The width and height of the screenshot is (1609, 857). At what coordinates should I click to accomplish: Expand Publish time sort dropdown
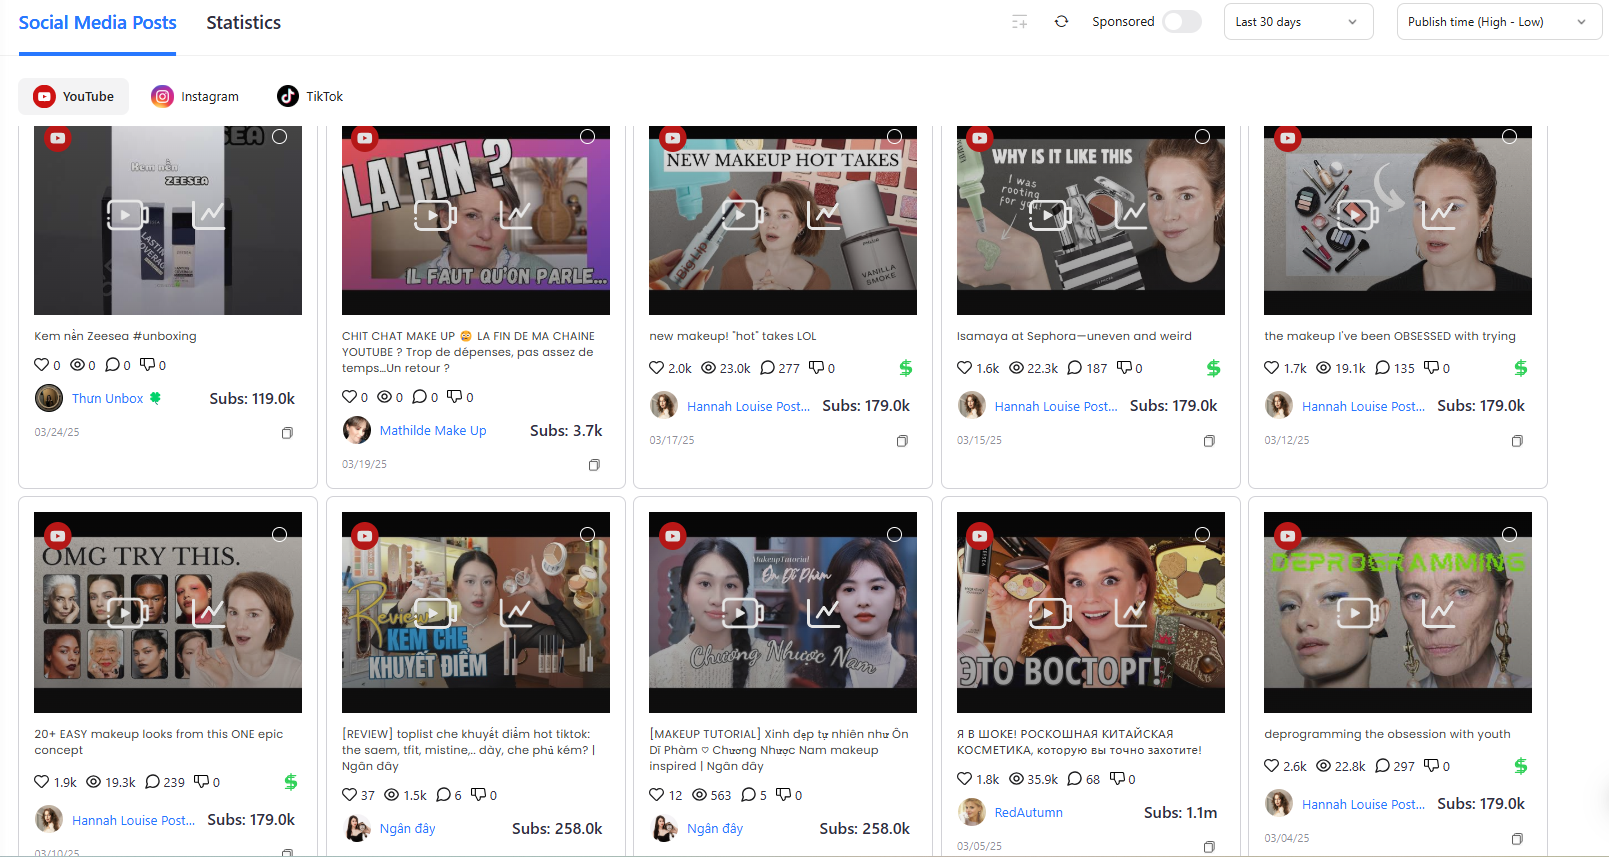(x=1497, y=22)
